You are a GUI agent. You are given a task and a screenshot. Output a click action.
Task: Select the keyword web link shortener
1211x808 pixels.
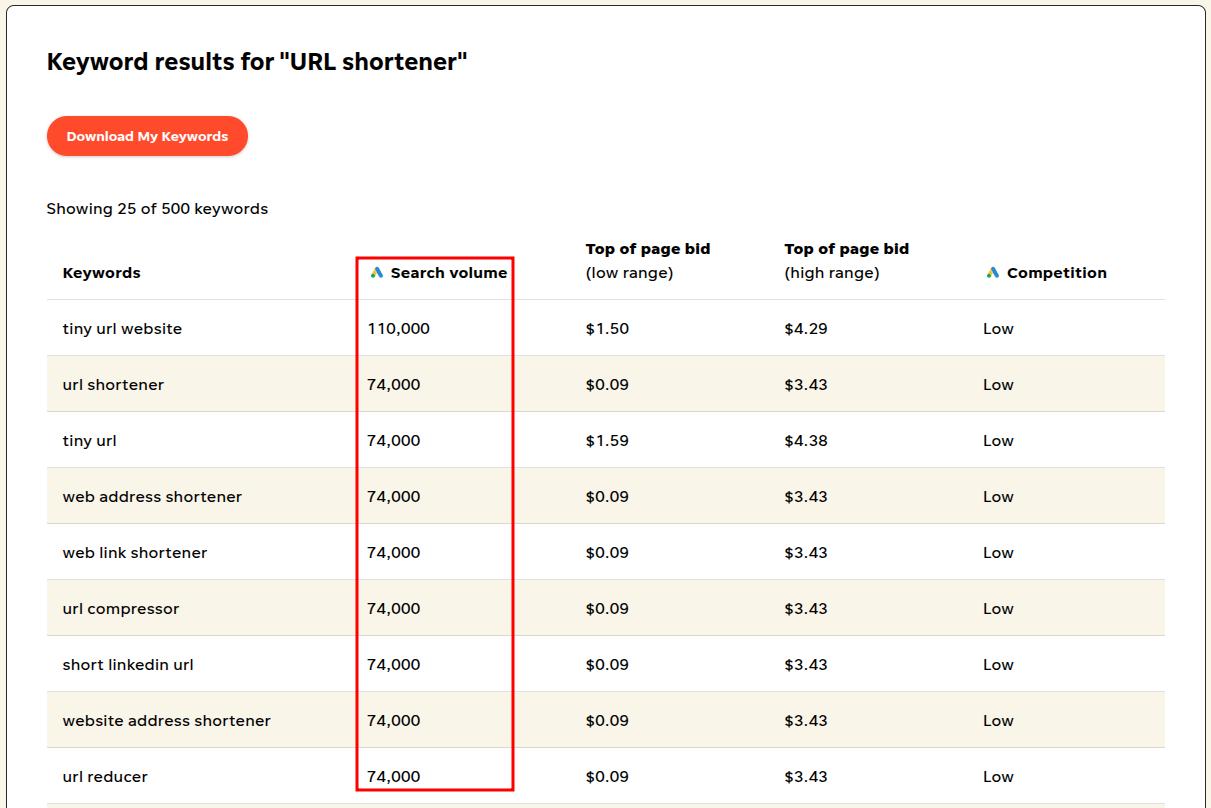[135, 552]
